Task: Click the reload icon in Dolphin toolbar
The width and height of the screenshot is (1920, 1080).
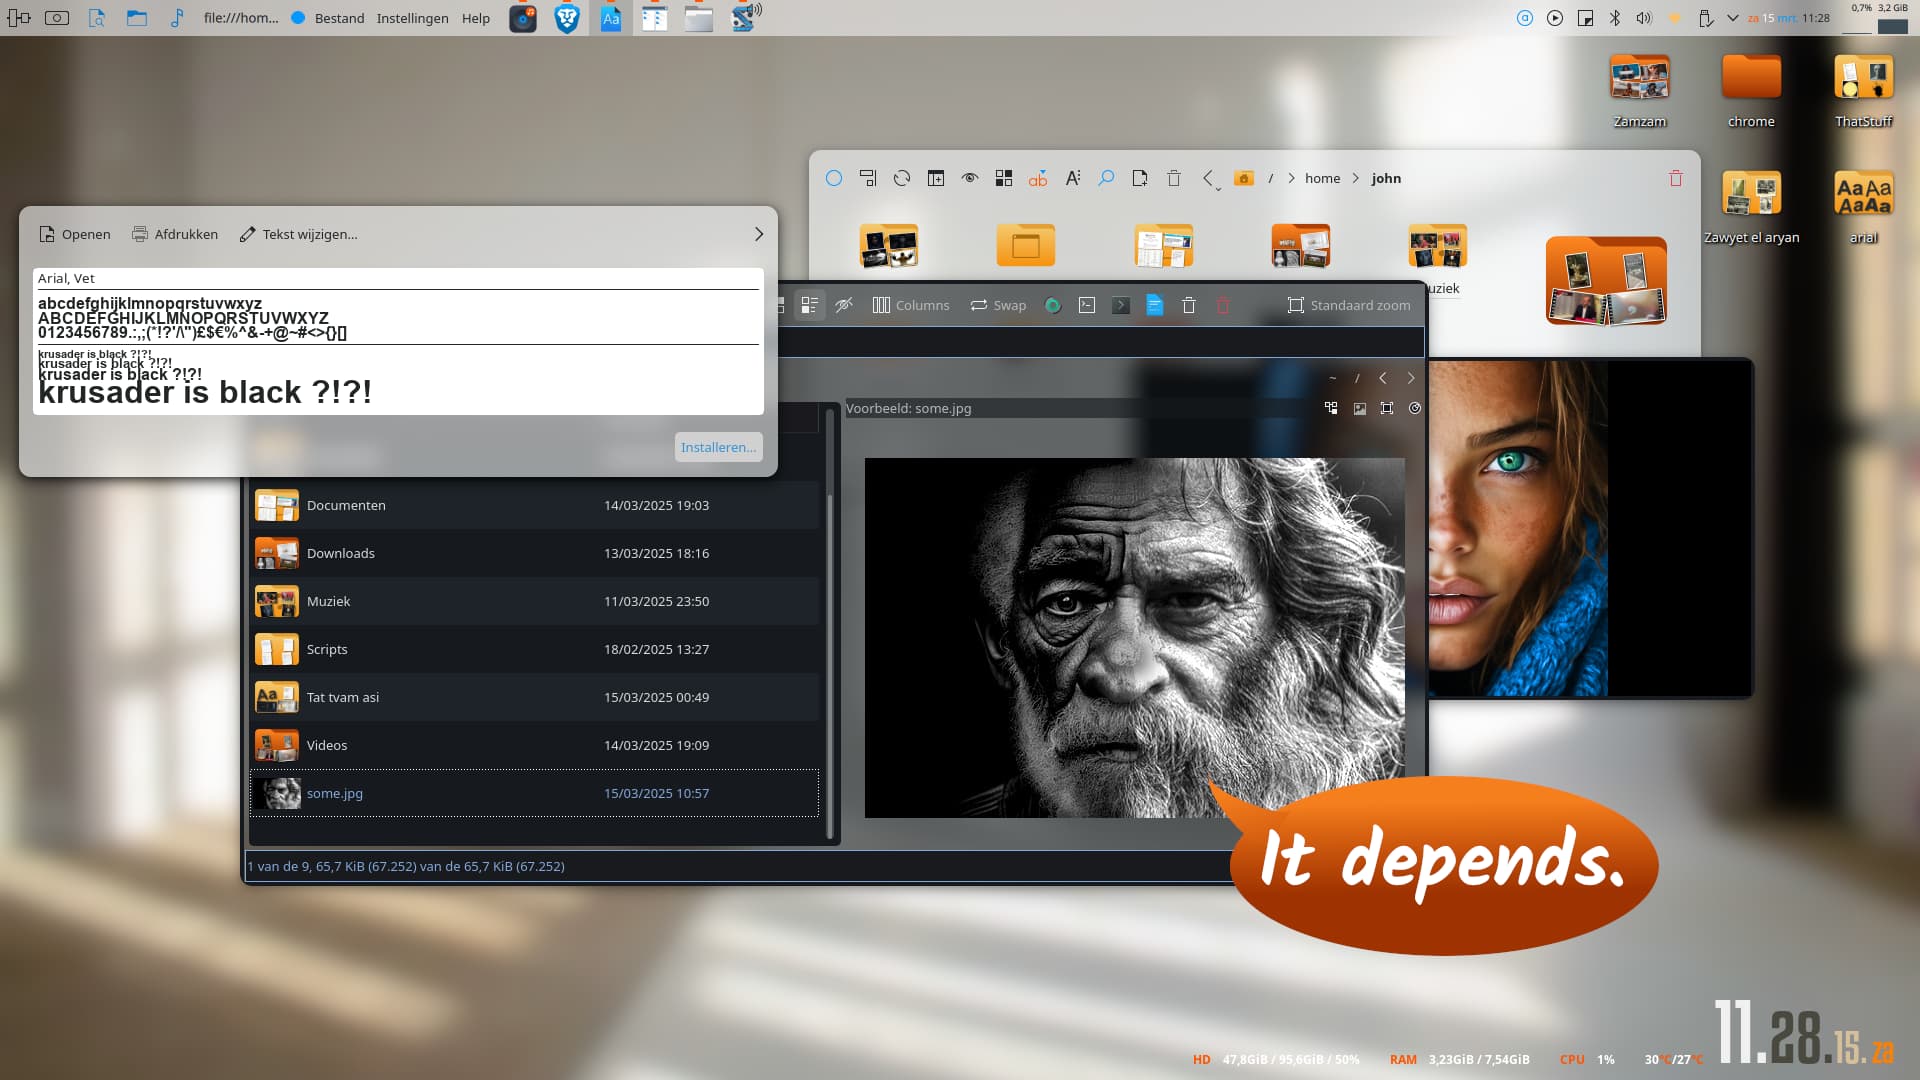Action: point(902,178)
